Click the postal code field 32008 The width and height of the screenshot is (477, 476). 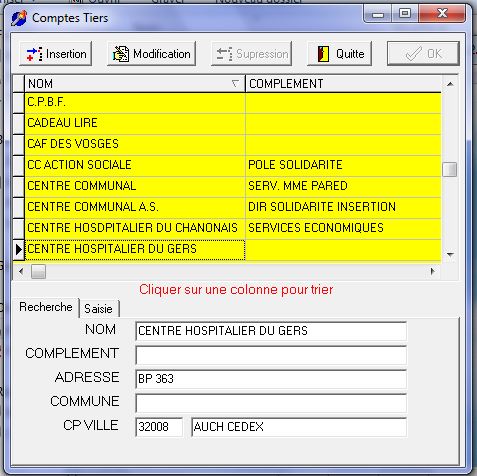(159, 427)
